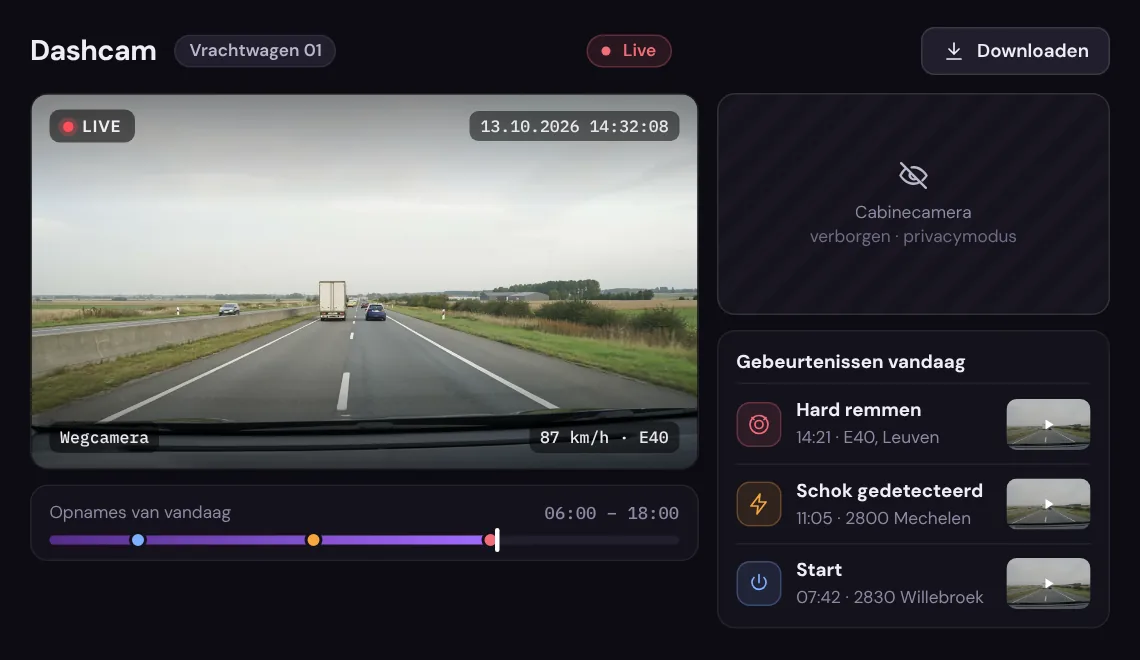Screen dimensions: 1140x660
Task: Click 14:21 · E40, Leuven details
Action: click(x=867, y=438)
